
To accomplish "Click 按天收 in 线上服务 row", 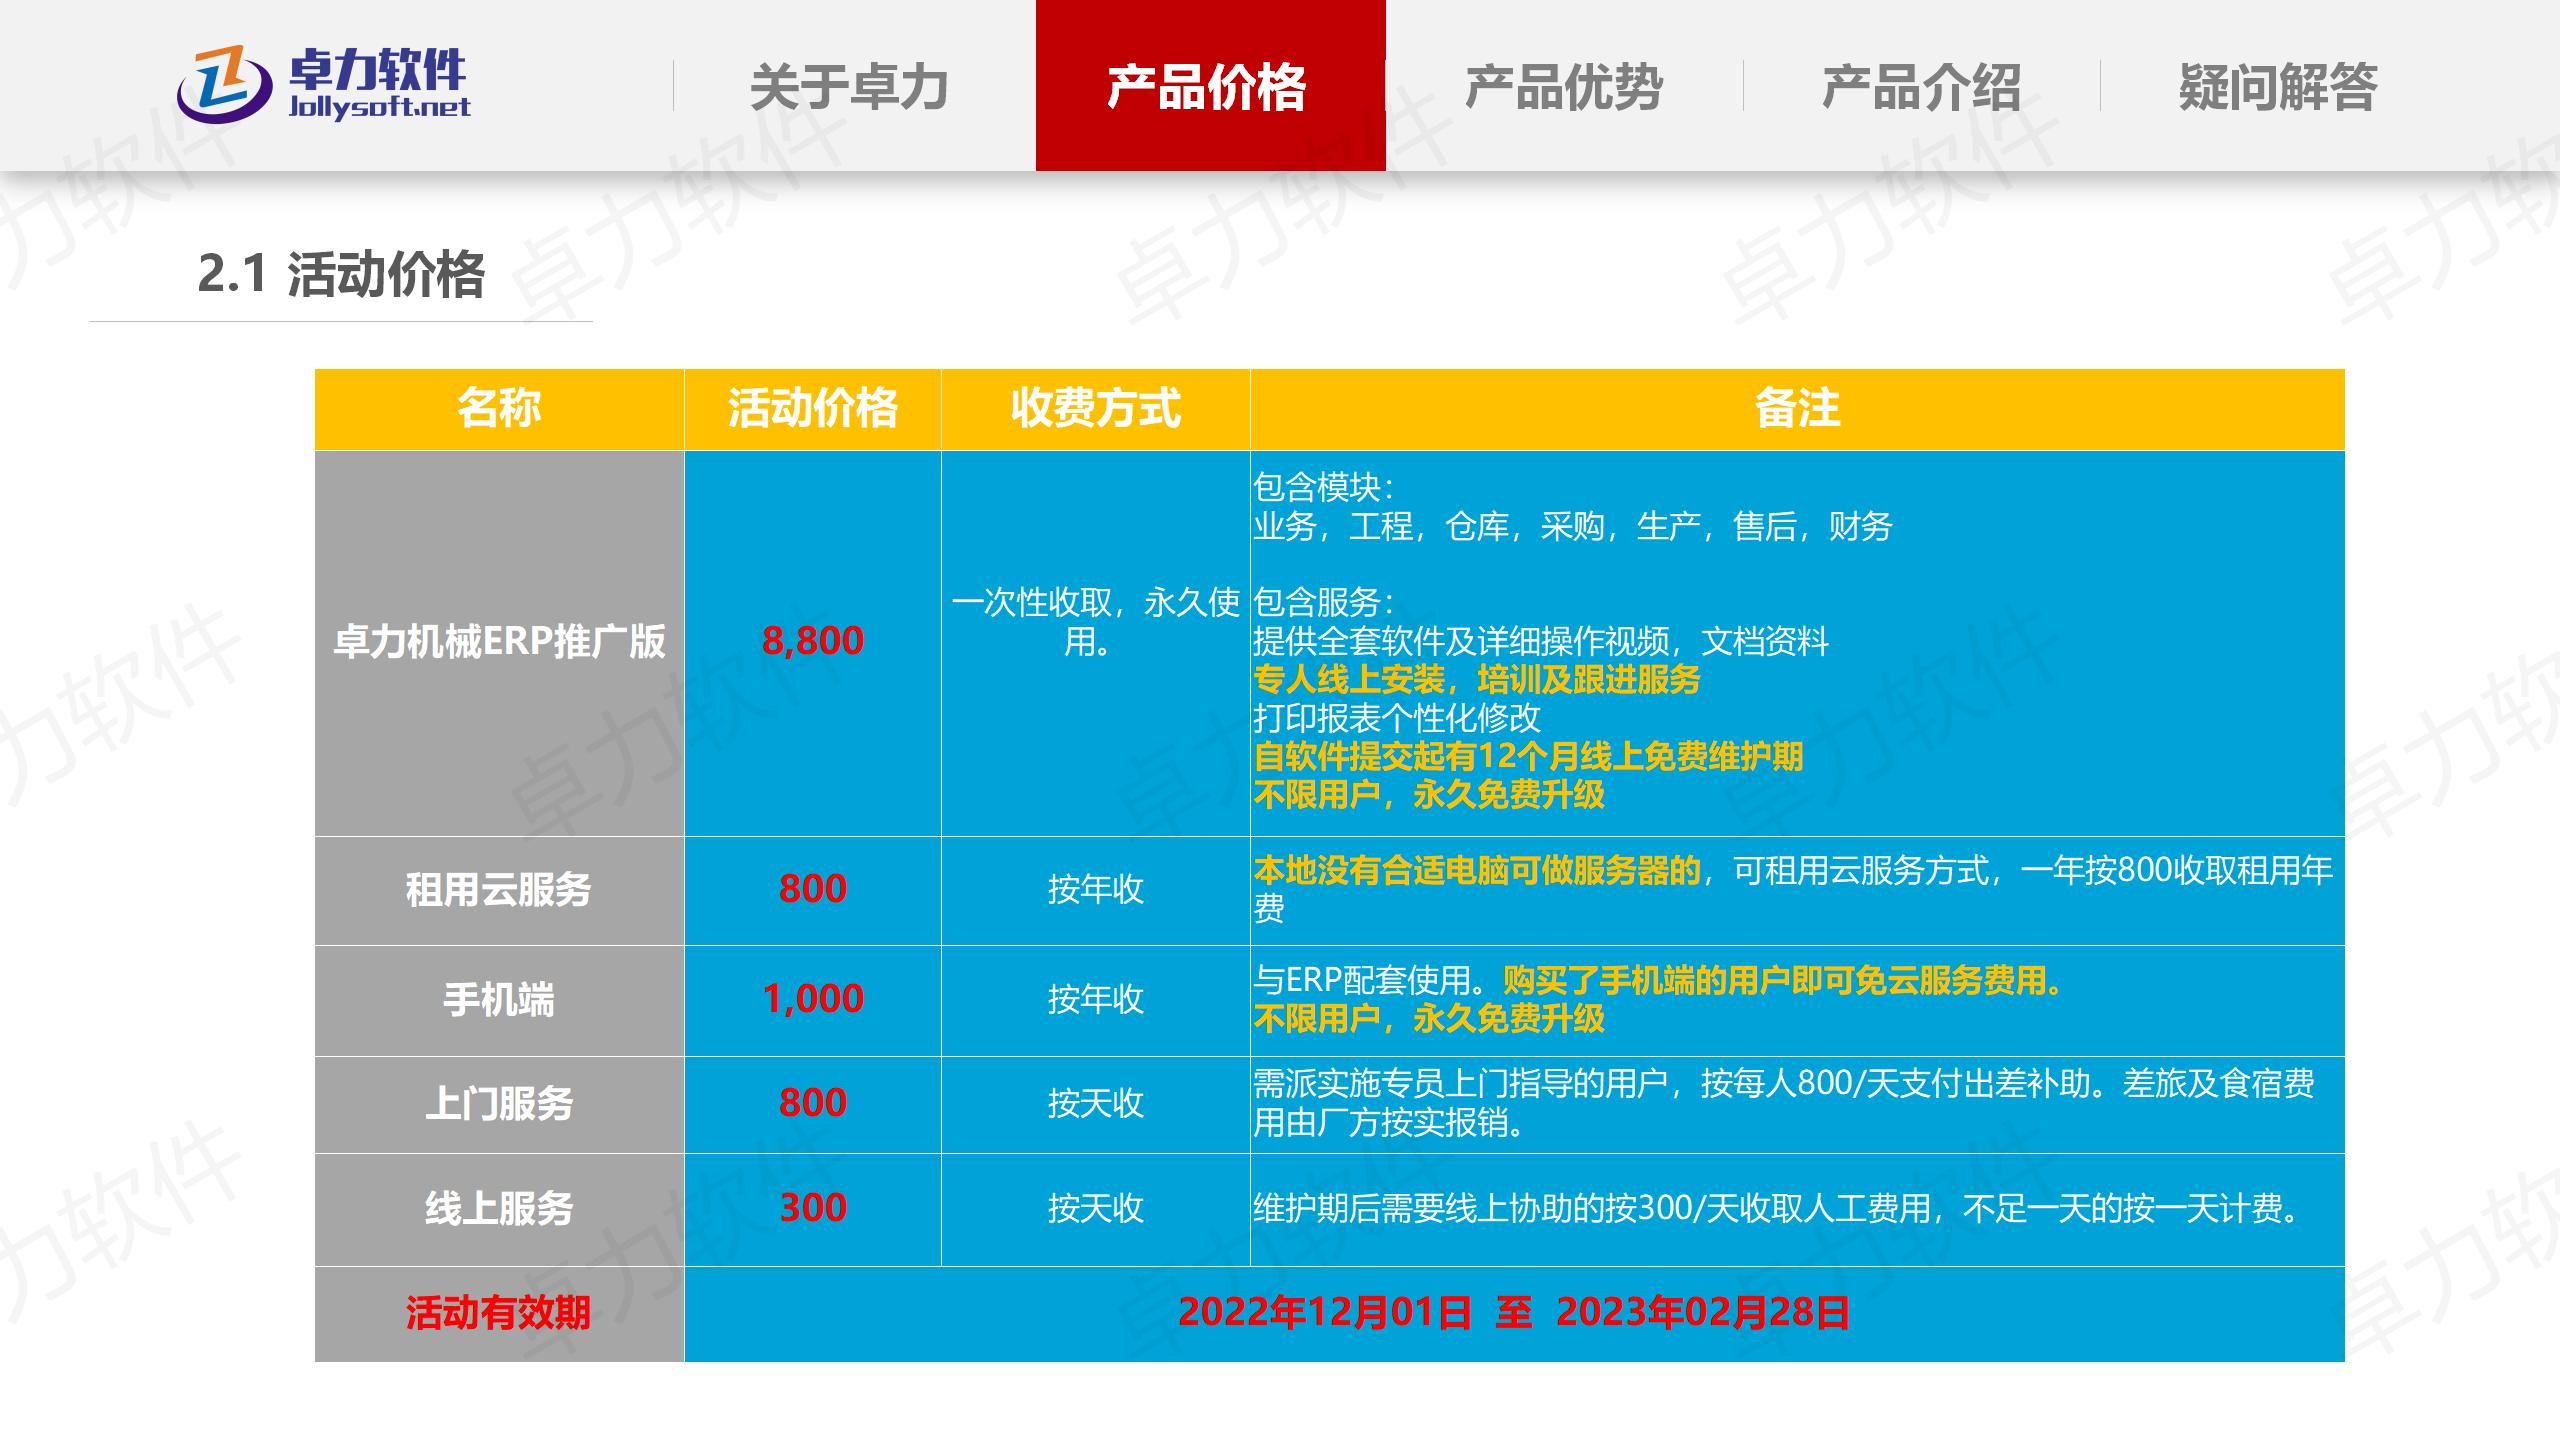I will (1096, 1209).
